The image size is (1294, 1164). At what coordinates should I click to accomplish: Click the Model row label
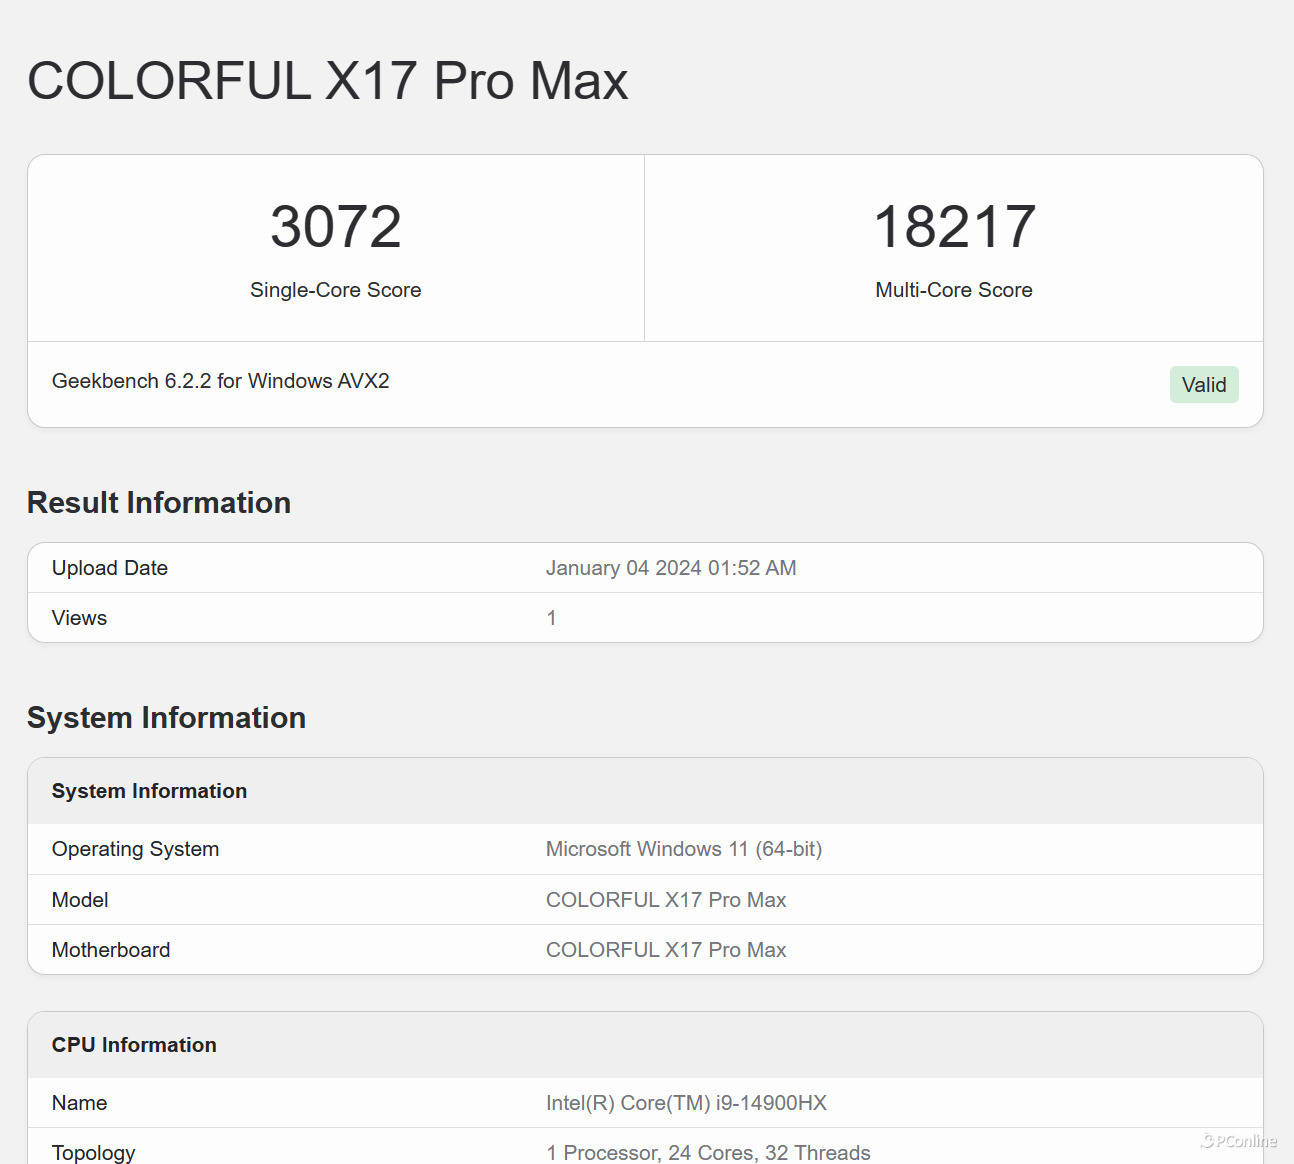pos(80,900)
